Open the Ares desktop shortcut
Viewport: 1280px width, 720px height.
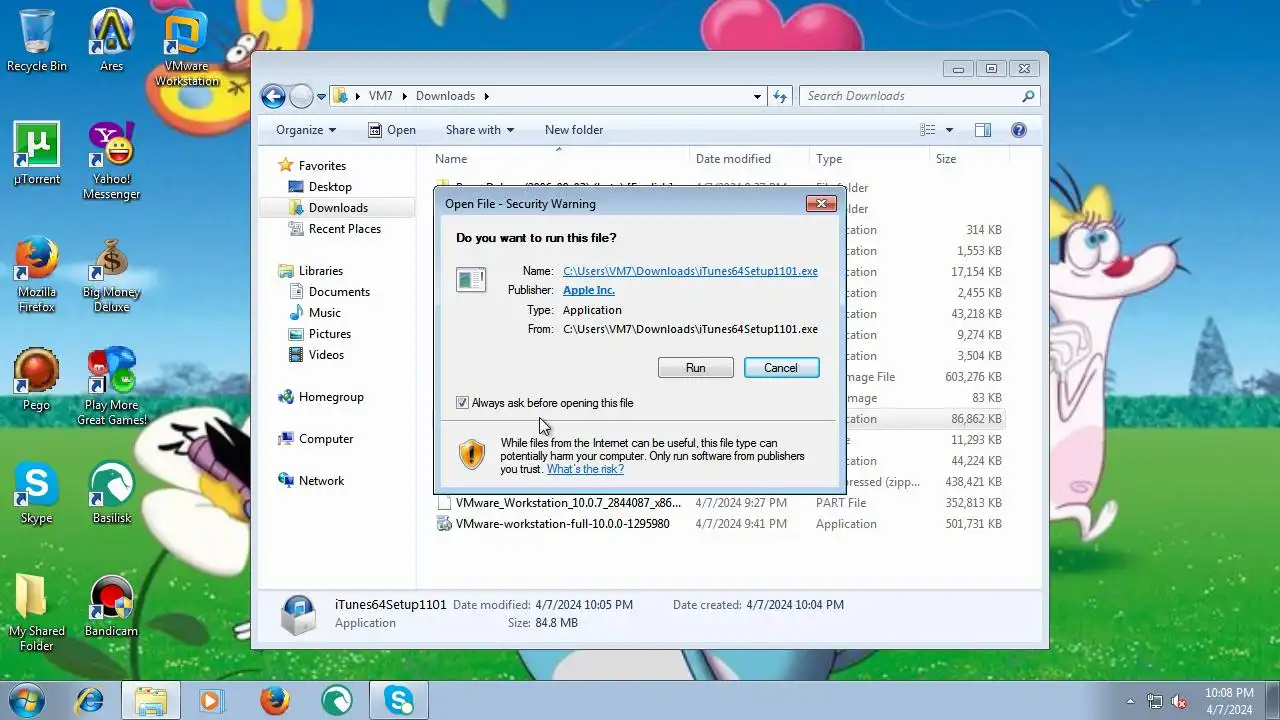(111, 40)
